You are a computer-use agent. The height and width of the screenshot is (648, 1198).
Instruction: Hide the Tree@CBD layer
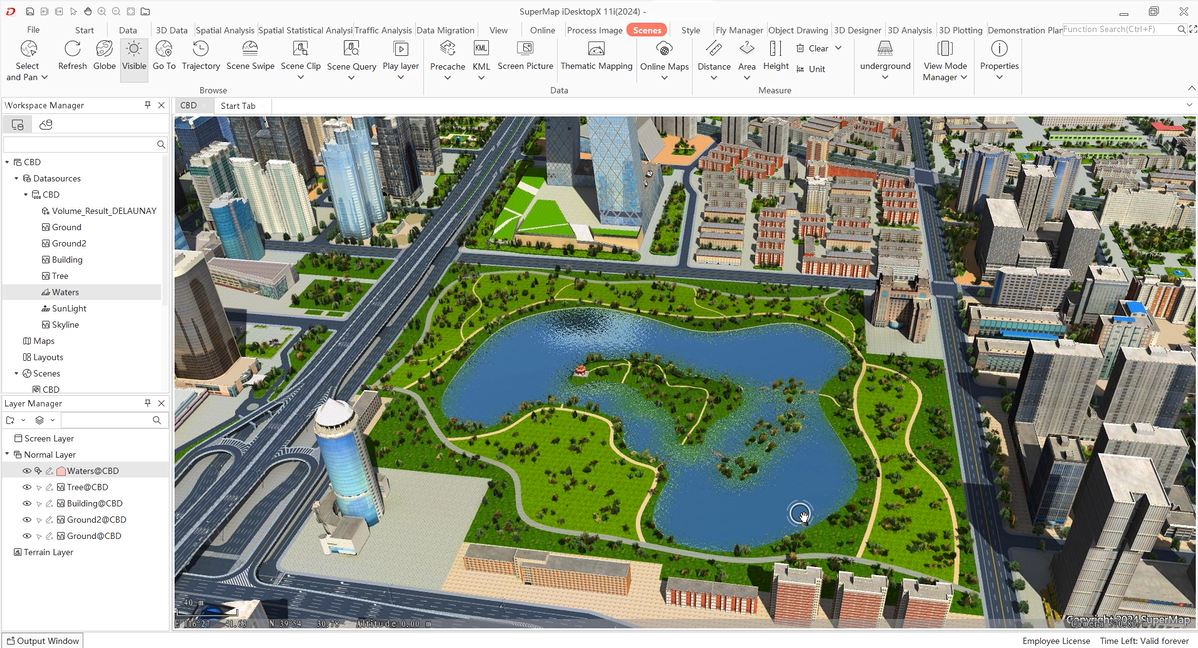point(25,486)
